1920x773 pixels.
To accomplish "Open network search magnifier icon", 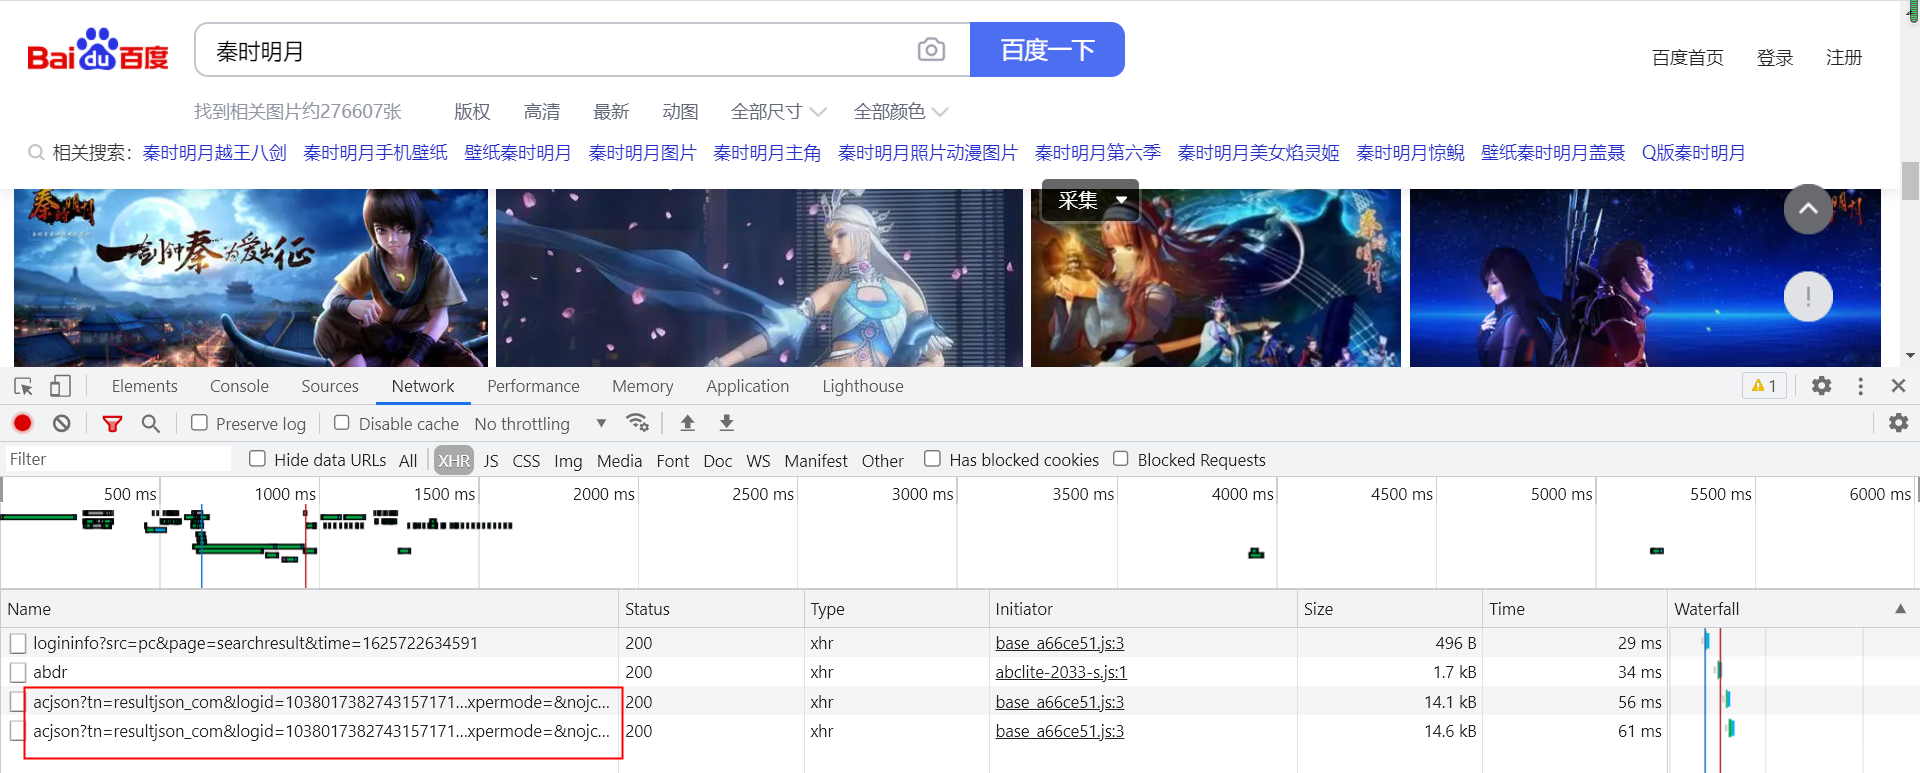I will point(151,424).
